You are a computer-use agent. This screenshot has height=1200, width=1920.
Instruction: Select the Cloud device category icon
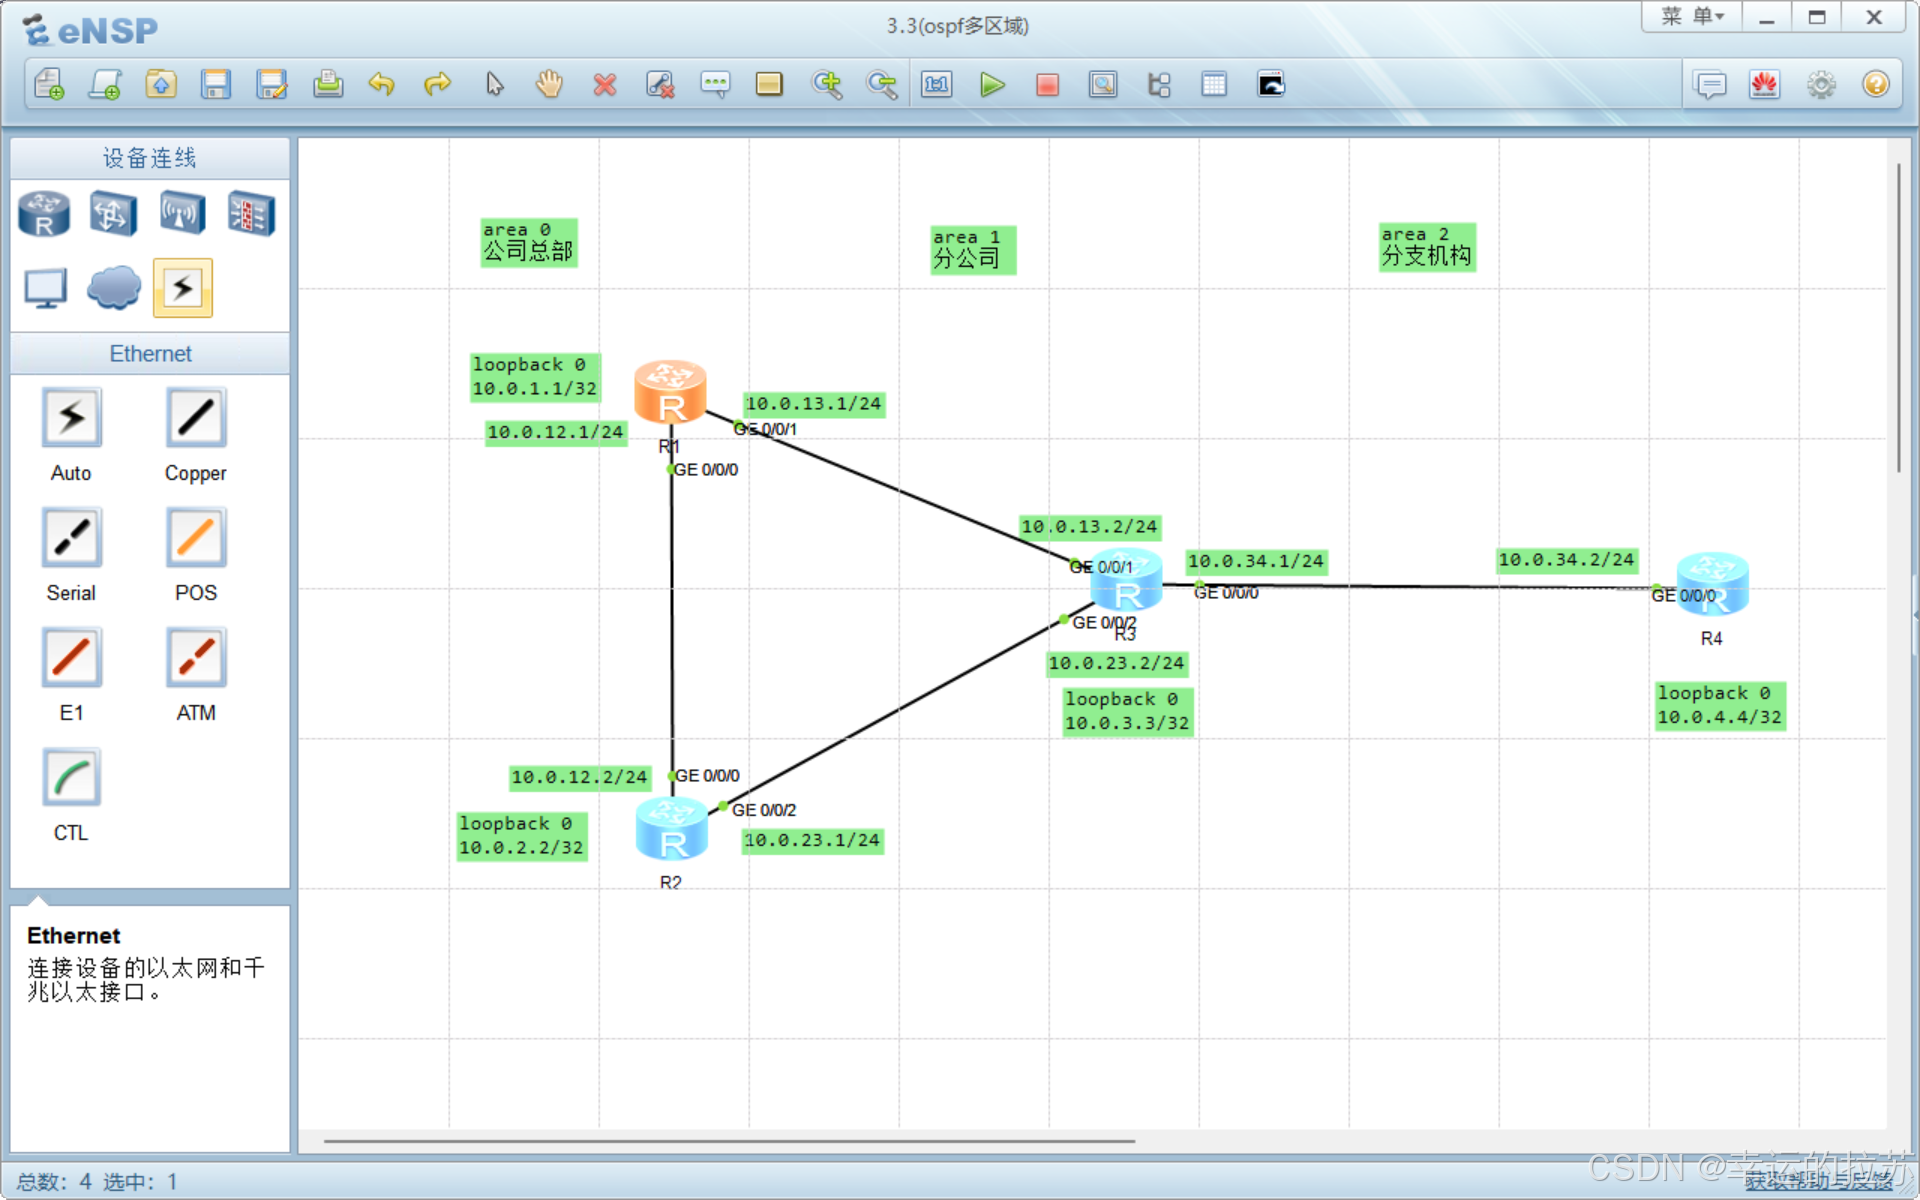[113, 288]
